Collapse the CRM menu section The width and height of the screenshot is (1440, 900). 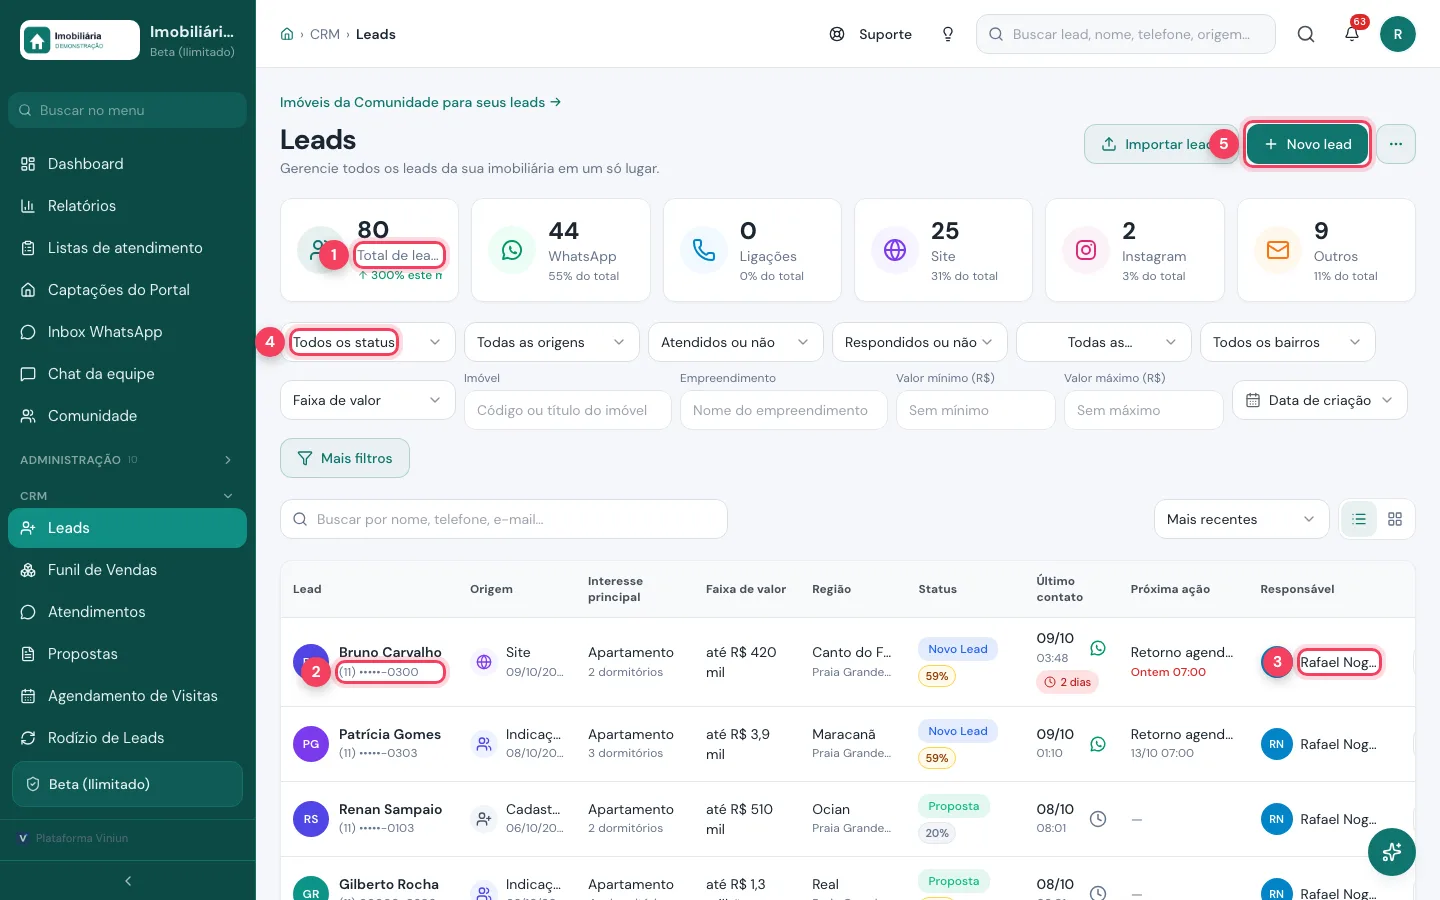128,496
